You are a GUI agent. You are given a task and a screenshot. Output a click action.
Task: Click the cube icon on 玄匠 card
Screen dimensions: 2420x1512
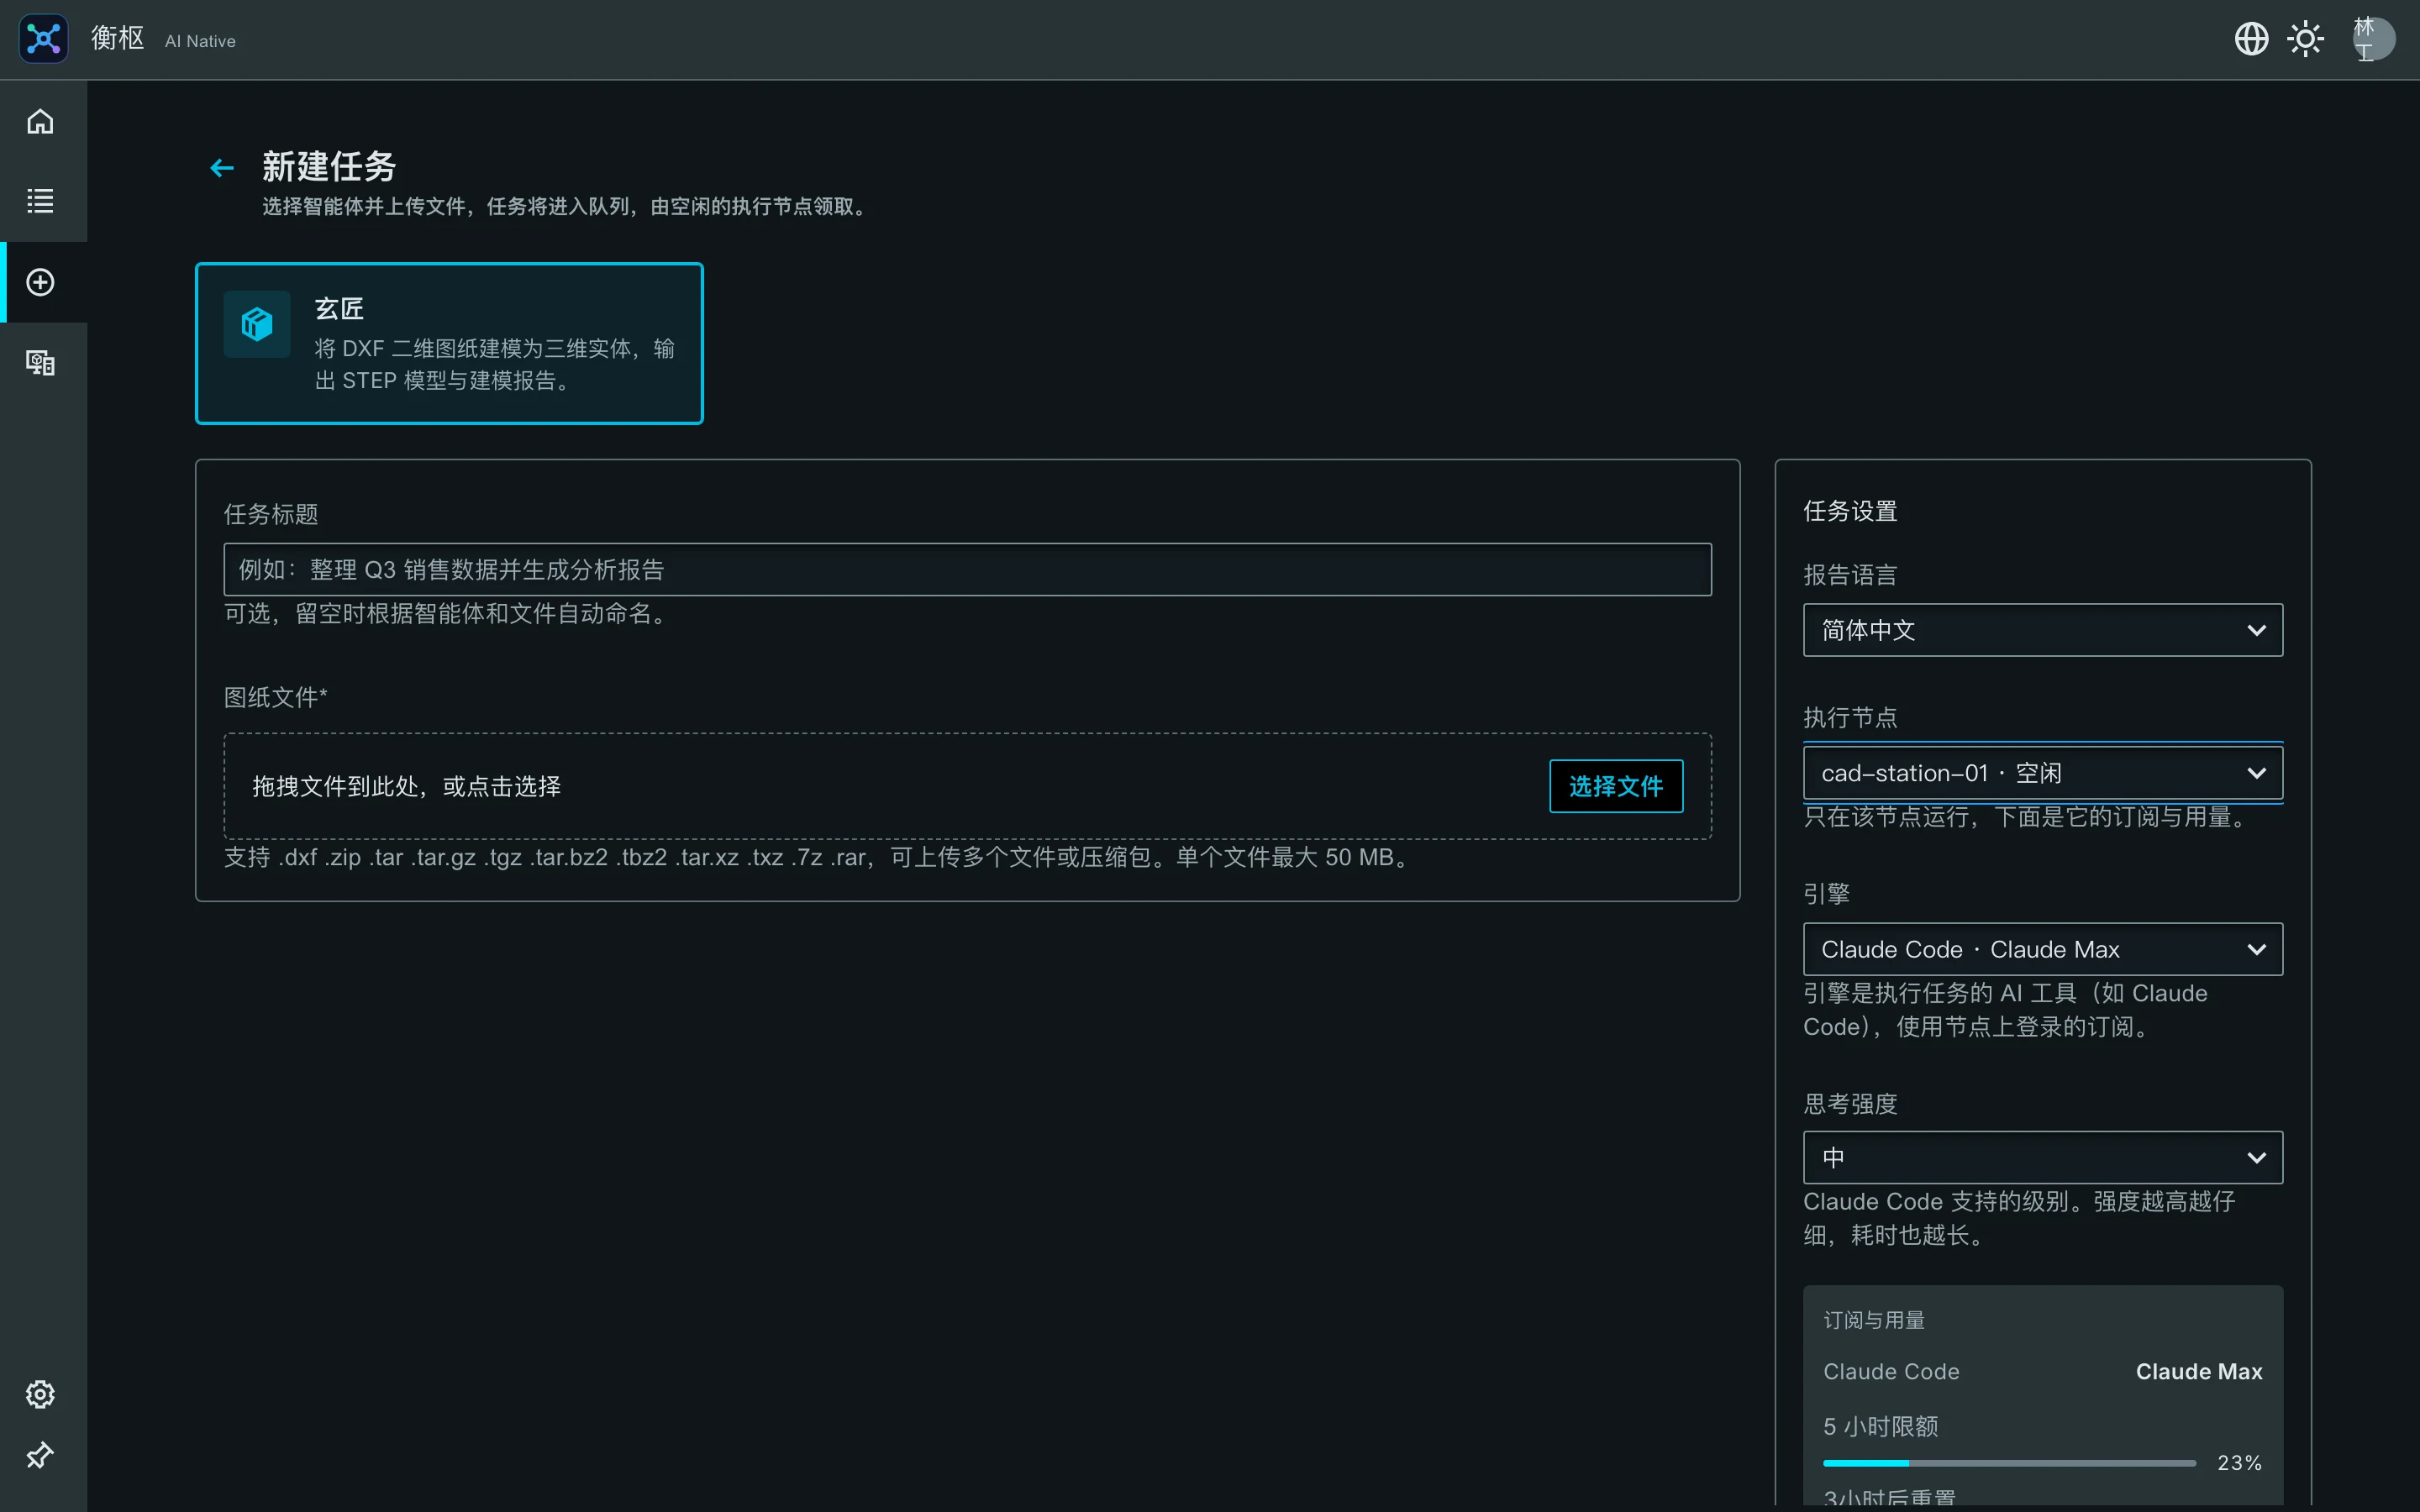pos(257,324)
